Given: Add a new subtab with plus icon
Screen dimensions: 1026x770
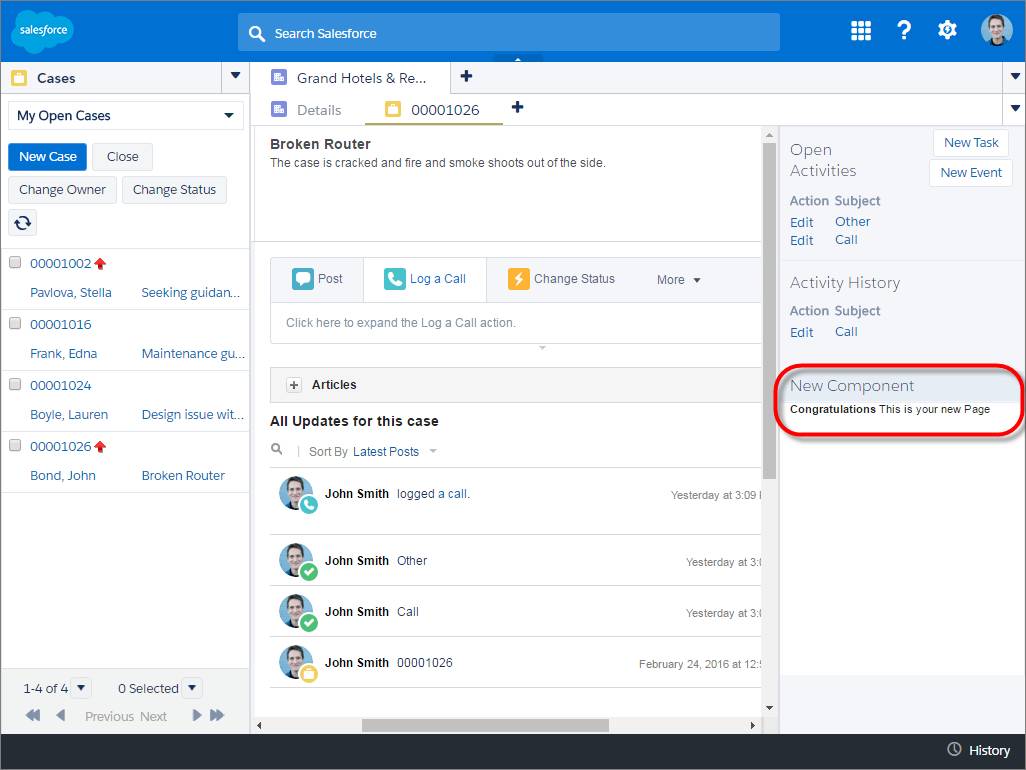Looking at the screenshot, I should tap(517, 107).
